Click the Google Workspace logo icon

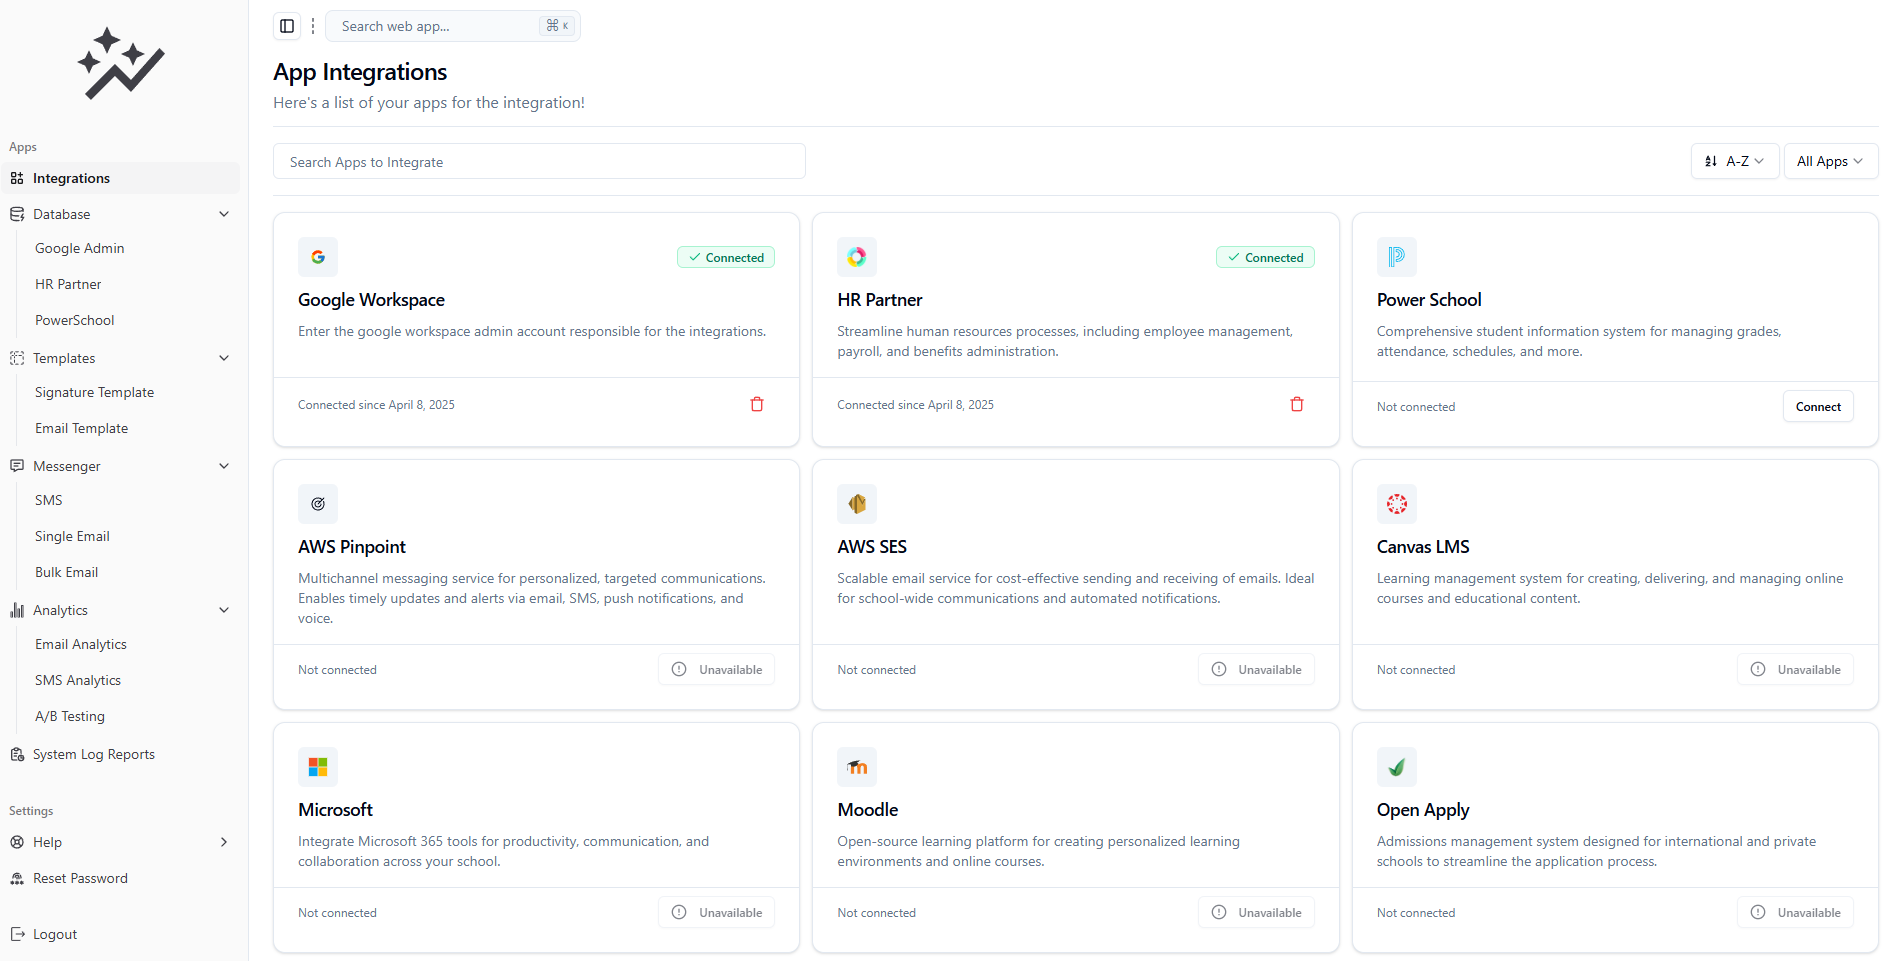point(318,257)
